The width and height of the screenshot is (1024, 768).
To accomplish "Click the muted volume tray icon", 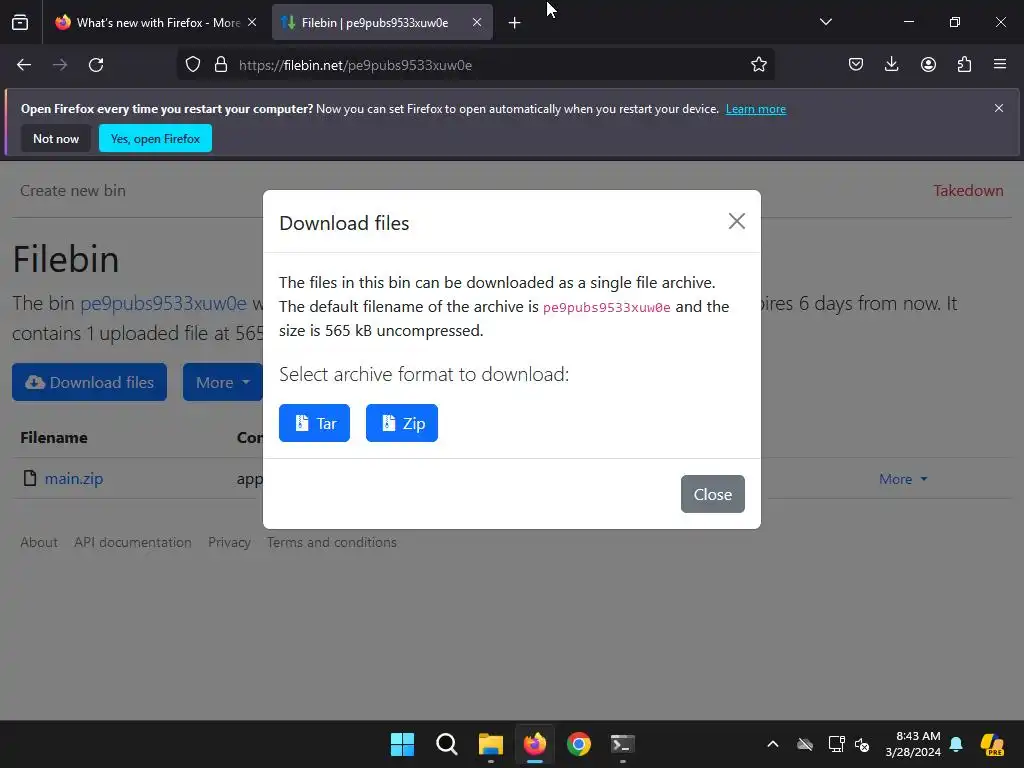I will coord(862,744).
